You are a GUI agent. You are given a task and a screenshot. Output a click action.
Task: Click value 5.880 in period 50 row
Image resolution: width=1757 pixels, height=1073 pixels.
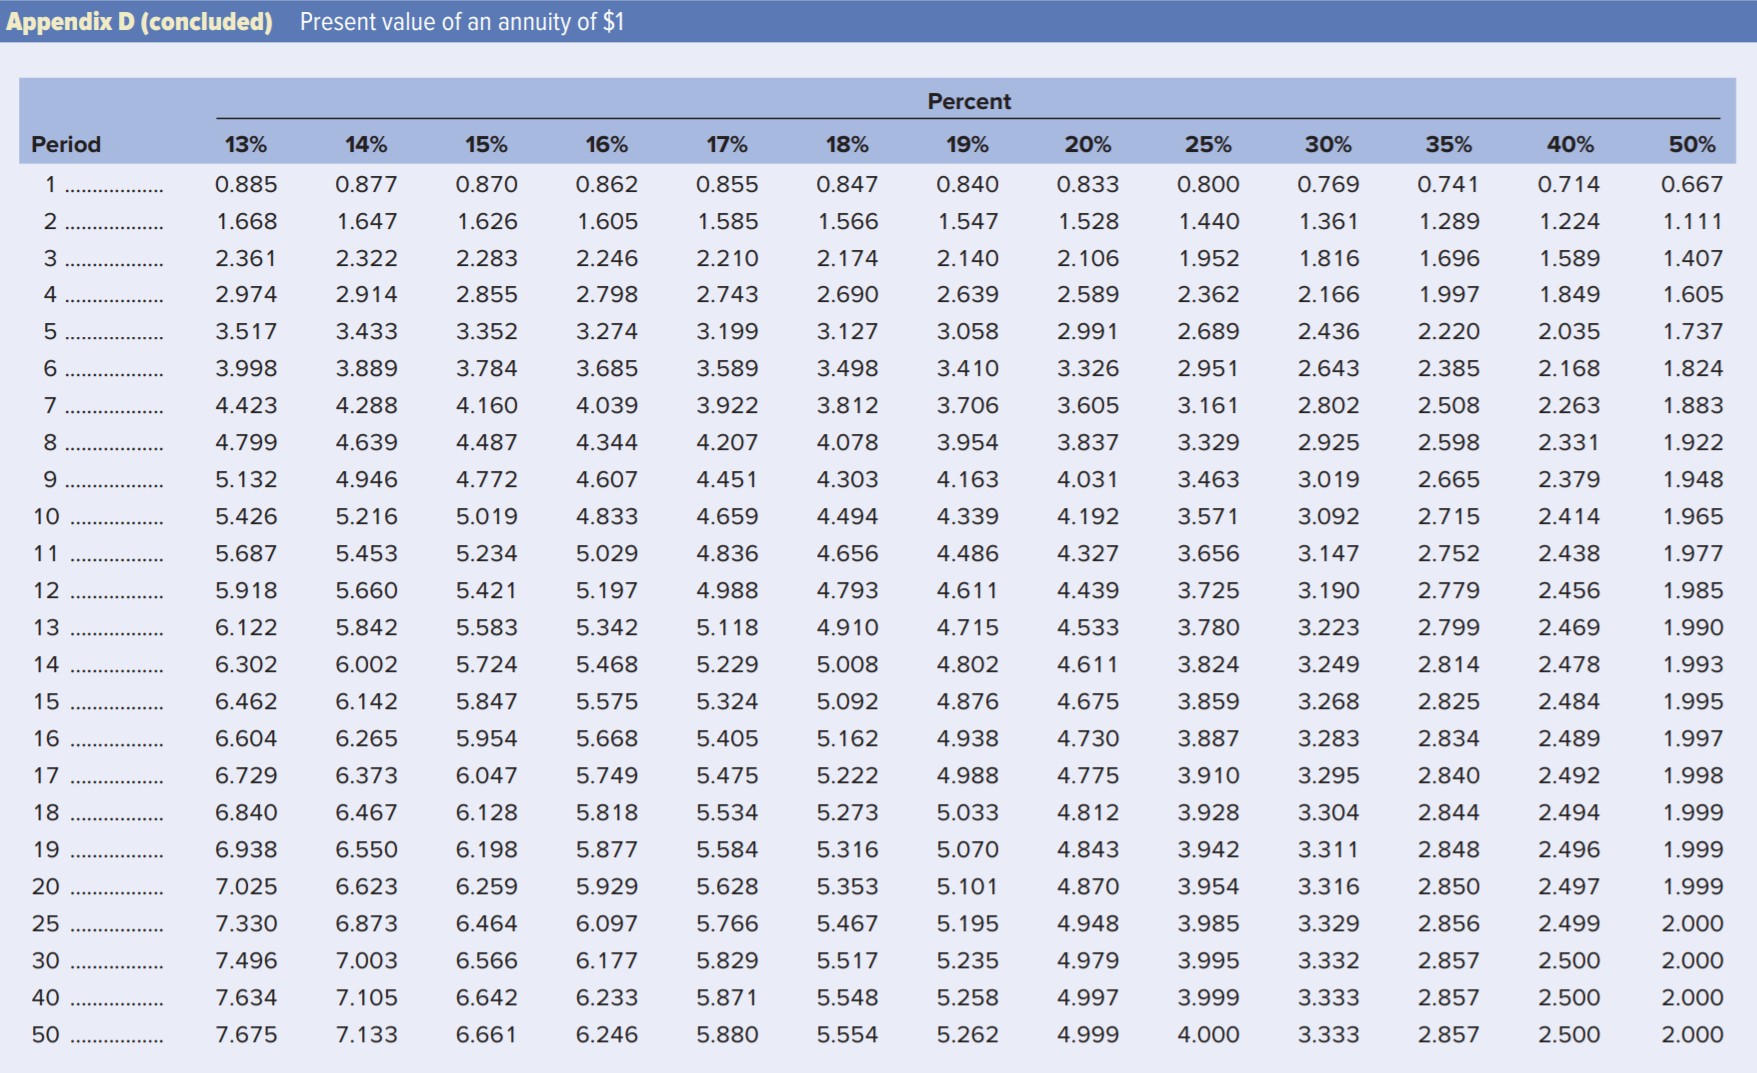click(727, 1035)
